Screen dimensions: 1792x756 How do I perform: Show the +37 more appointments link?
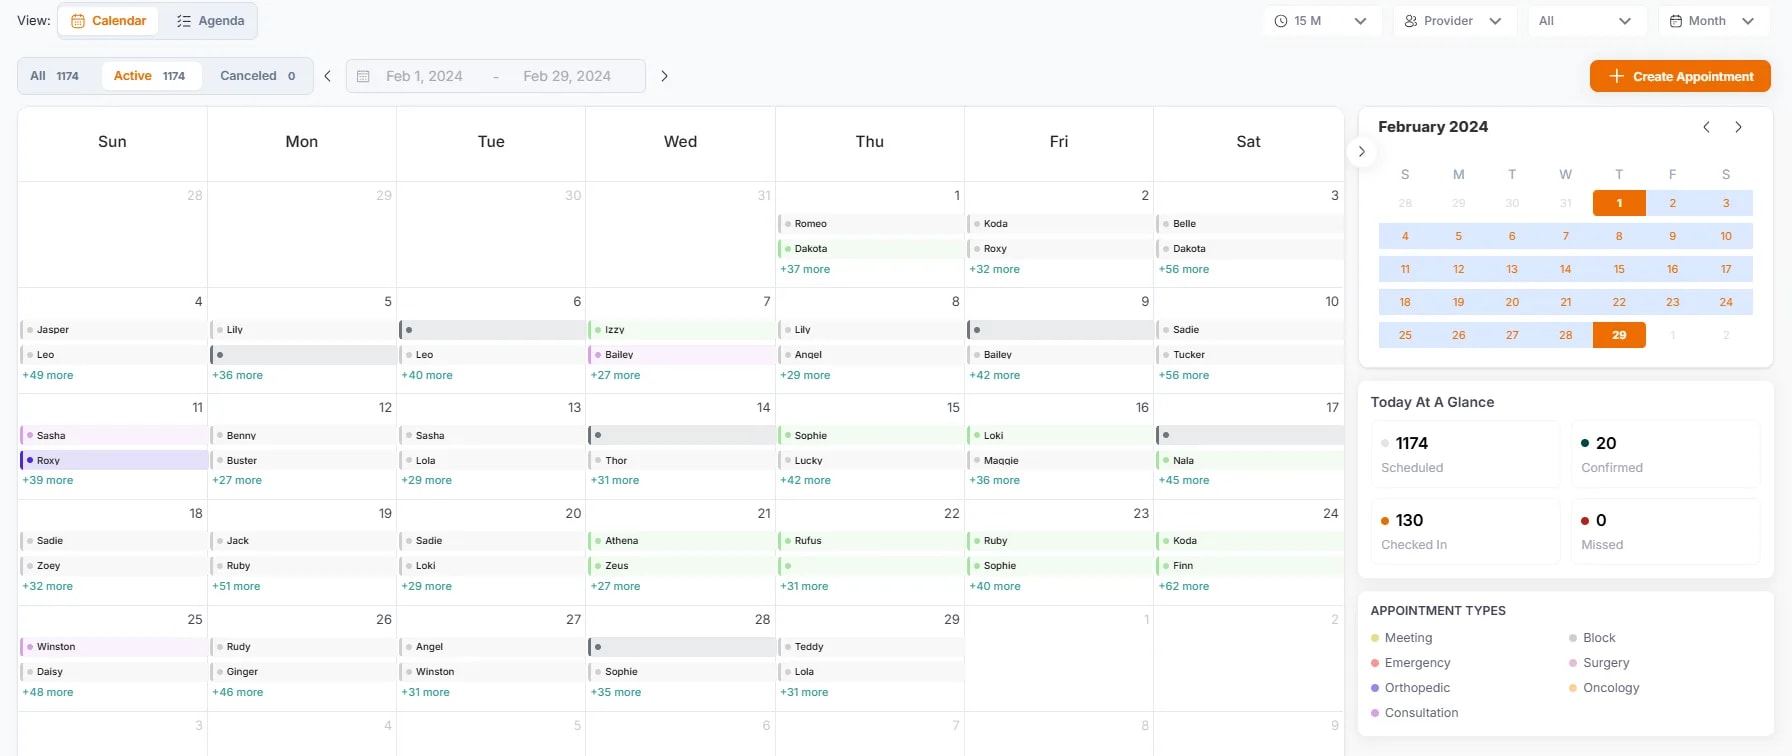click(805, 269)
